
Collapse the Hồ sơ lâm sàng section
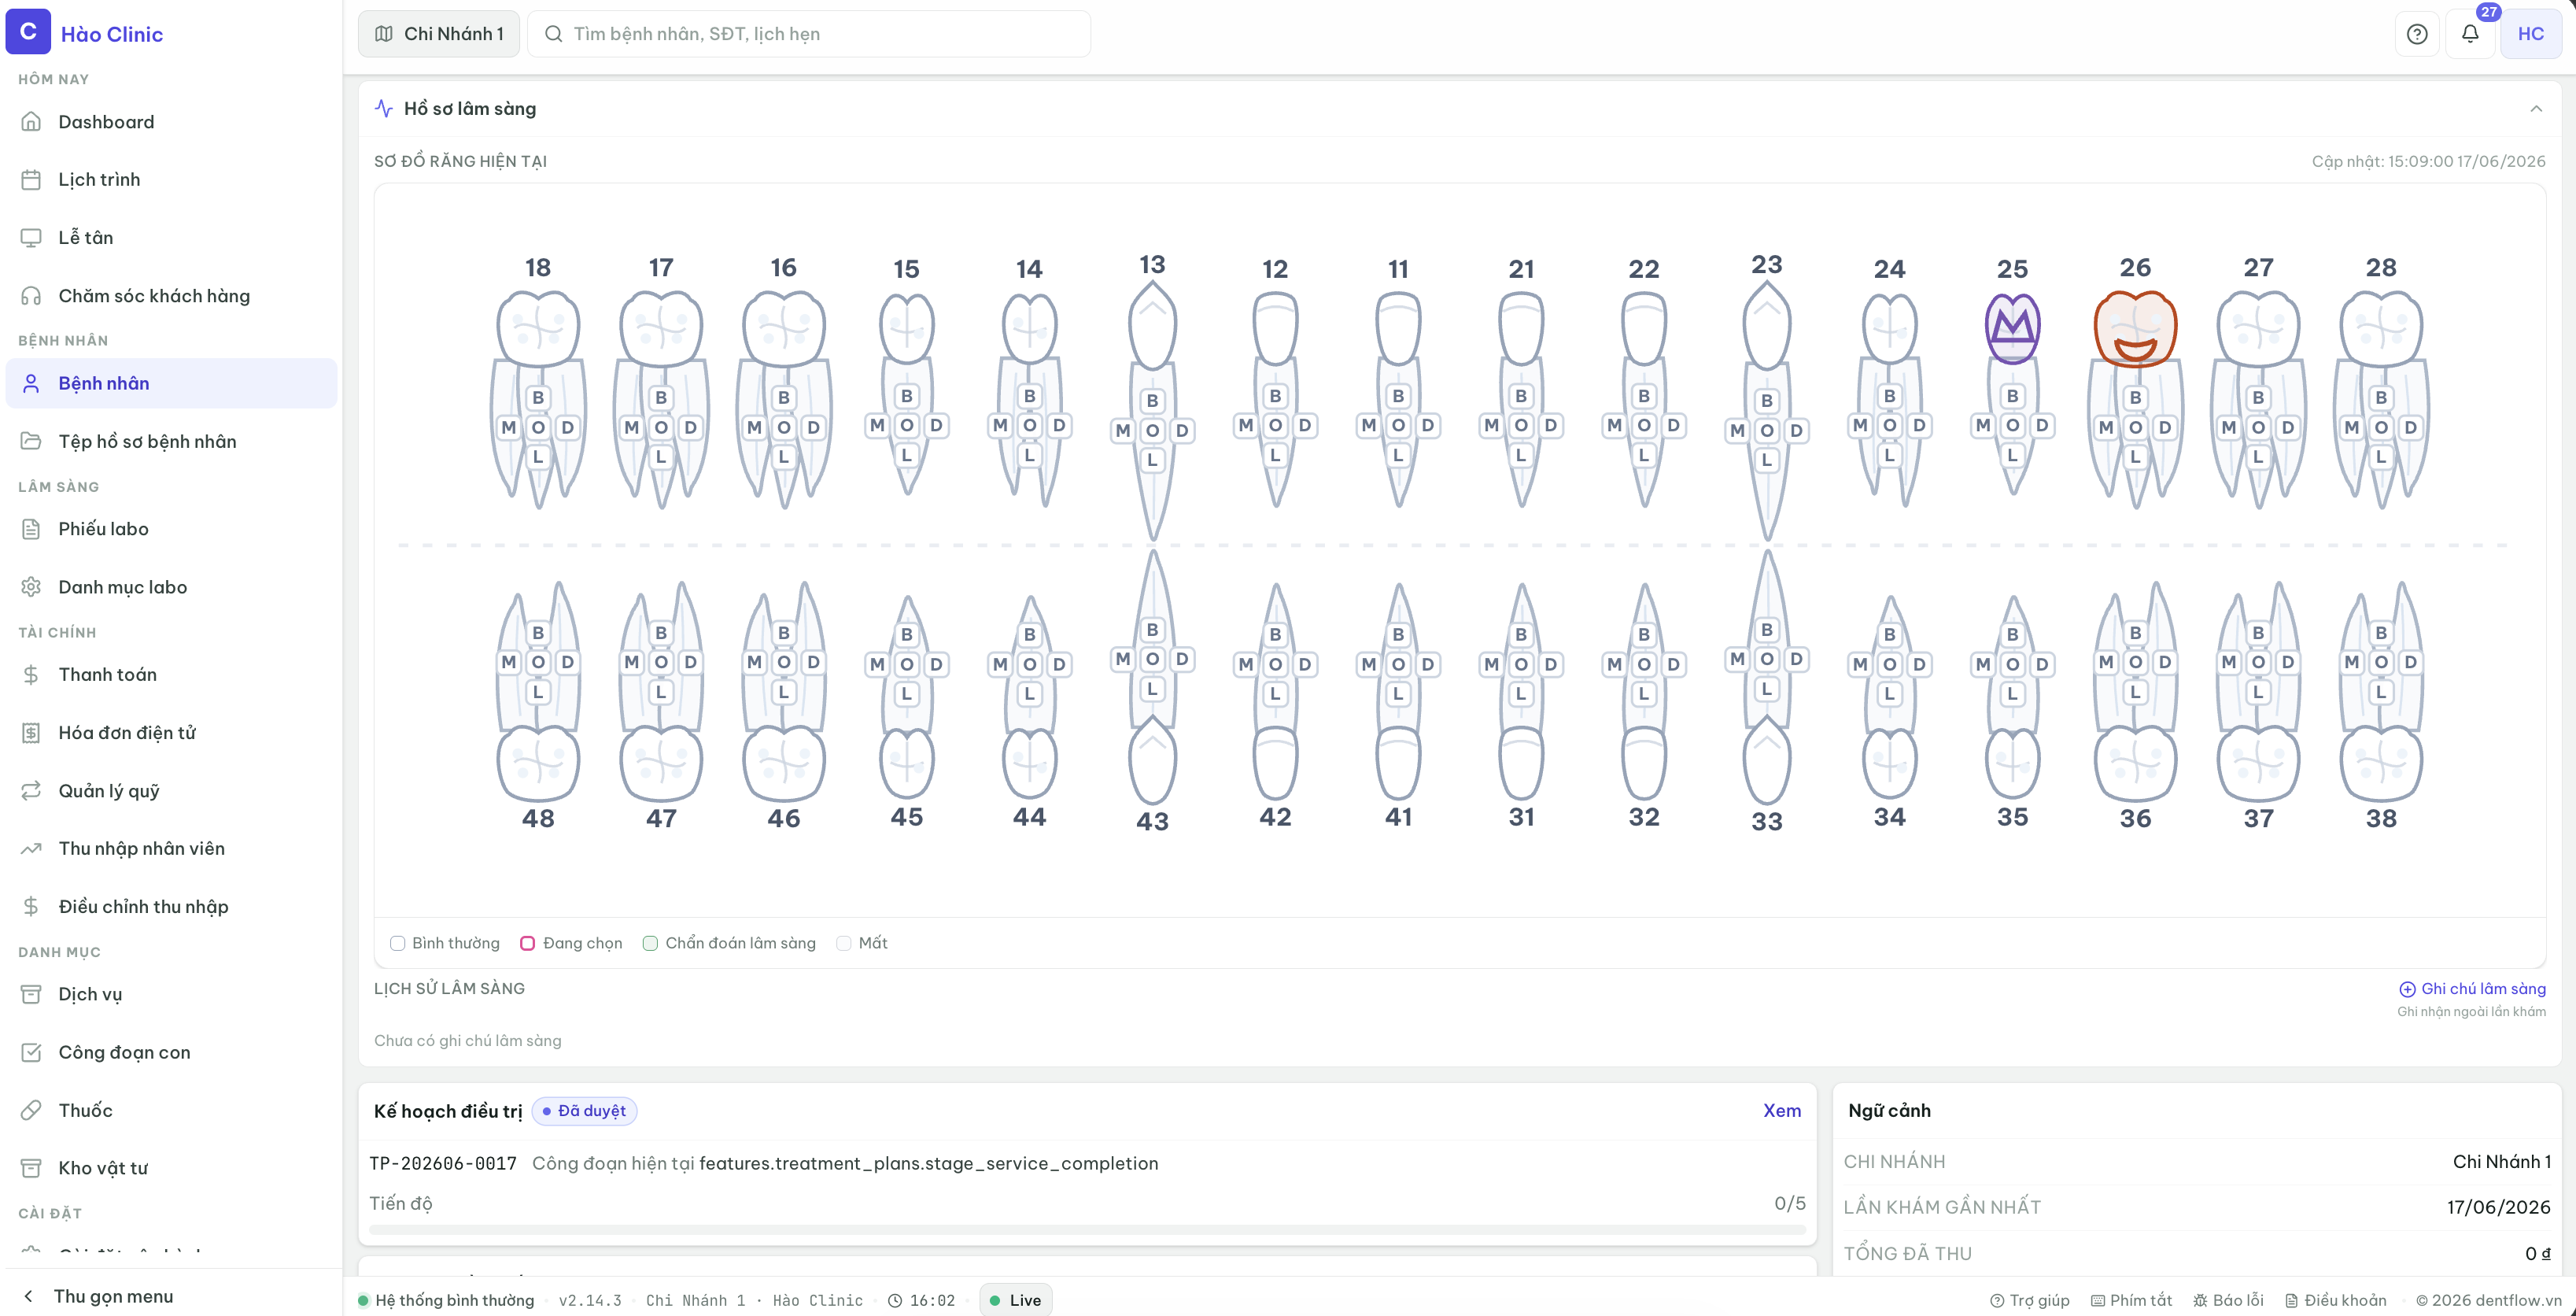pyautogui.click(x=2536, y=109)
